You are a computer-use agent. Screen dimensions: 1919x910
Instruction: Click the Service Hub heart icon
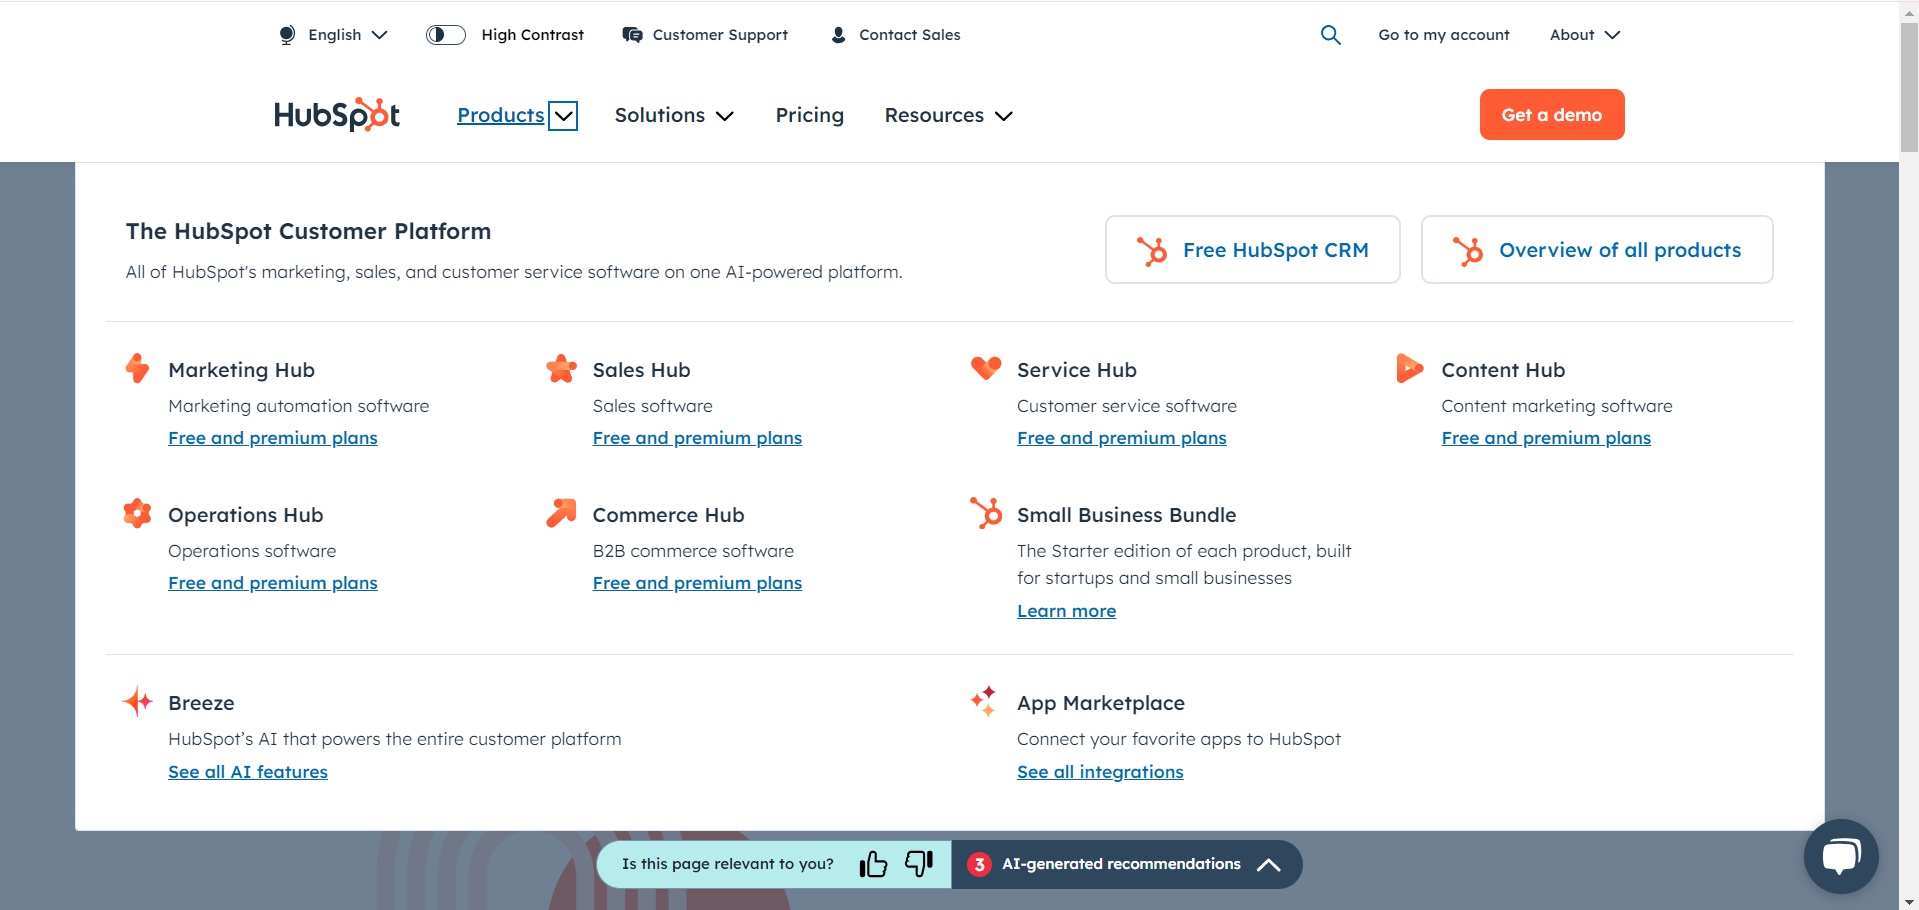click(x=986, y=368)
